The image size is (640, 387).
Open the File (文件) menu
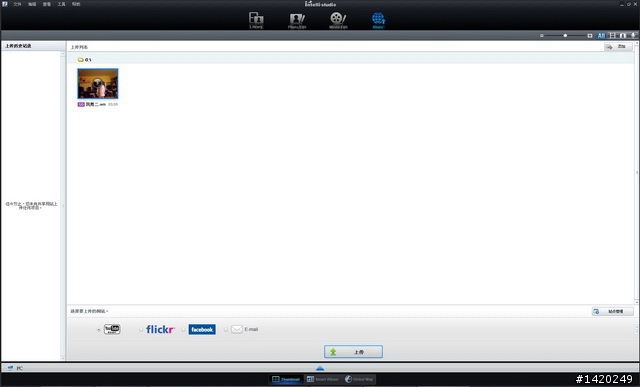coord(17,4)
